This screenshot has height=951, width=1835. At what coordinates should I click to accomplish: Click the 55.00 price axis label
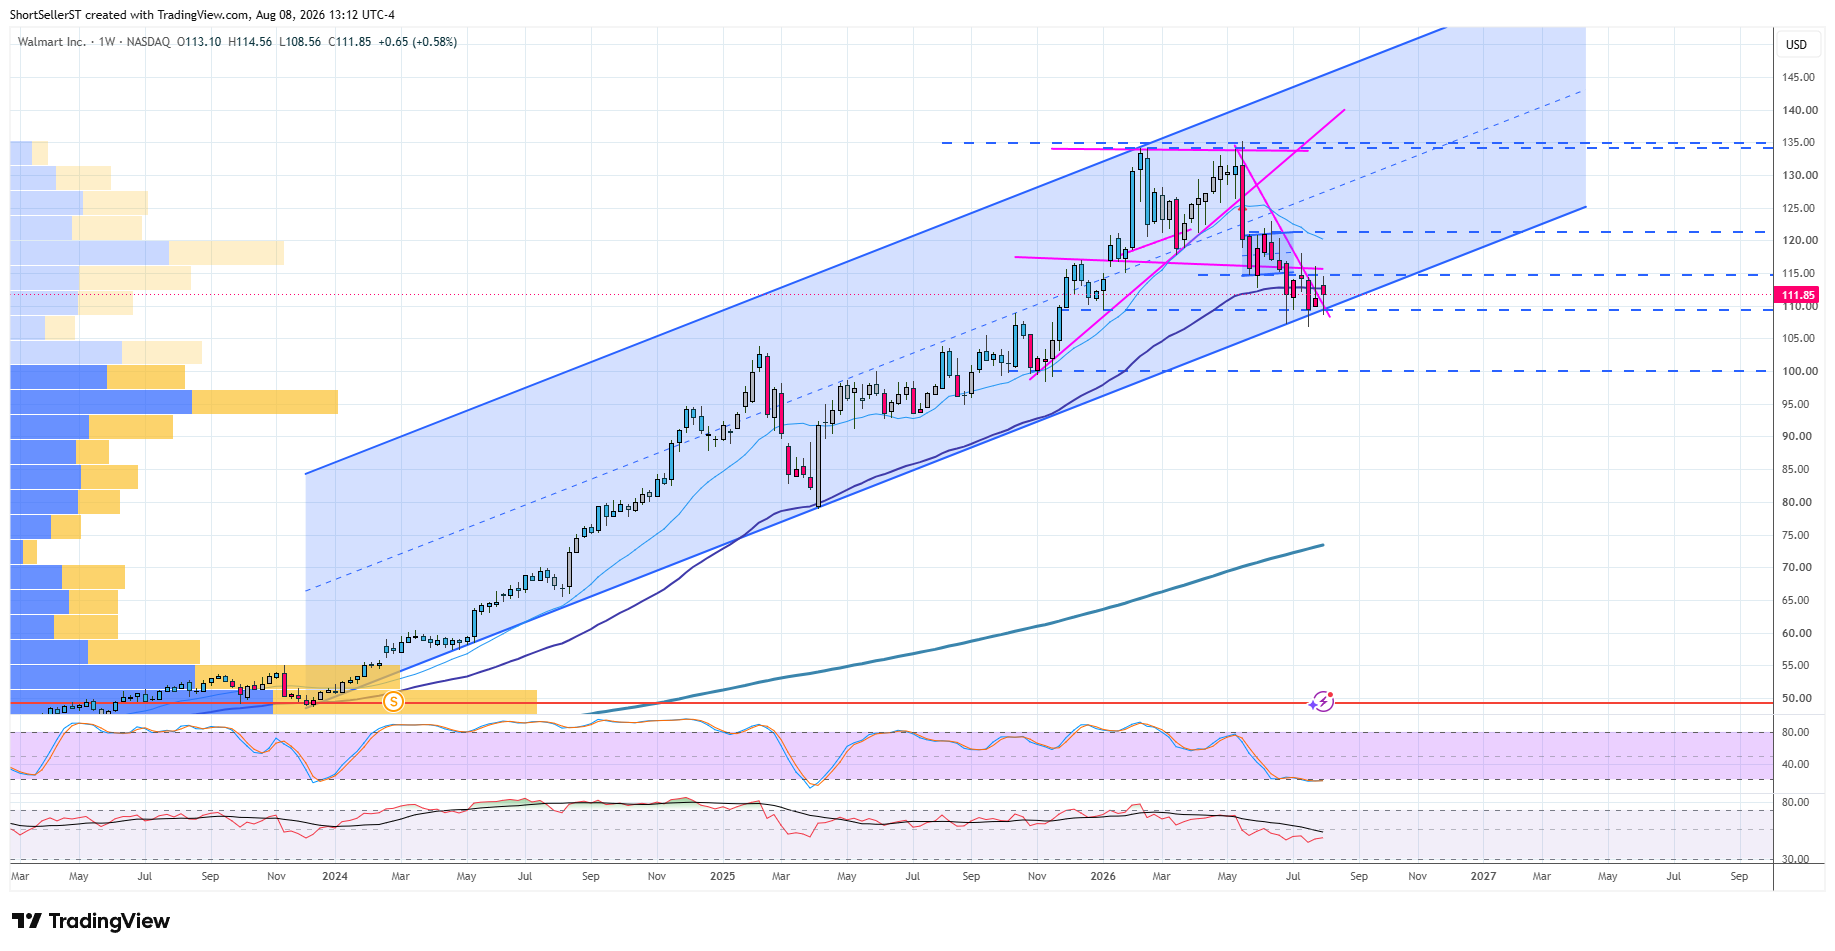(1796, 665)
